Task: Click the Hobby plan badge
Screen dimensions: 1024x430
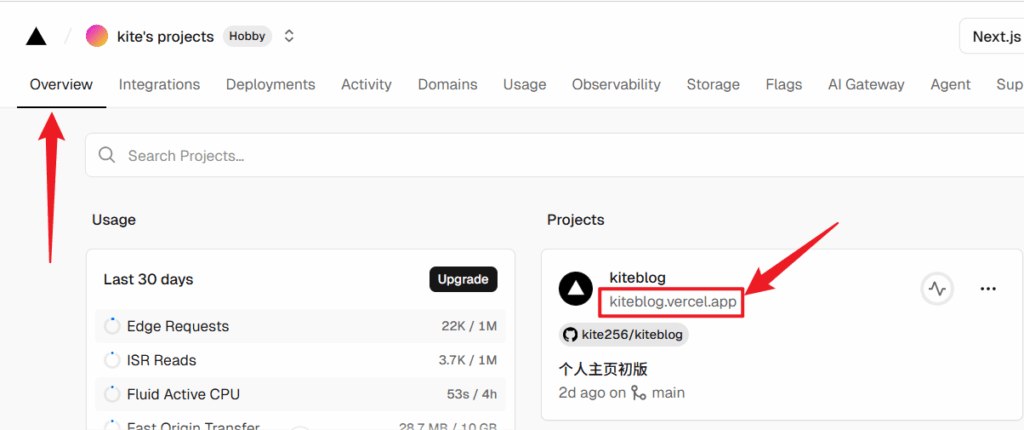Action: (247, 36)
